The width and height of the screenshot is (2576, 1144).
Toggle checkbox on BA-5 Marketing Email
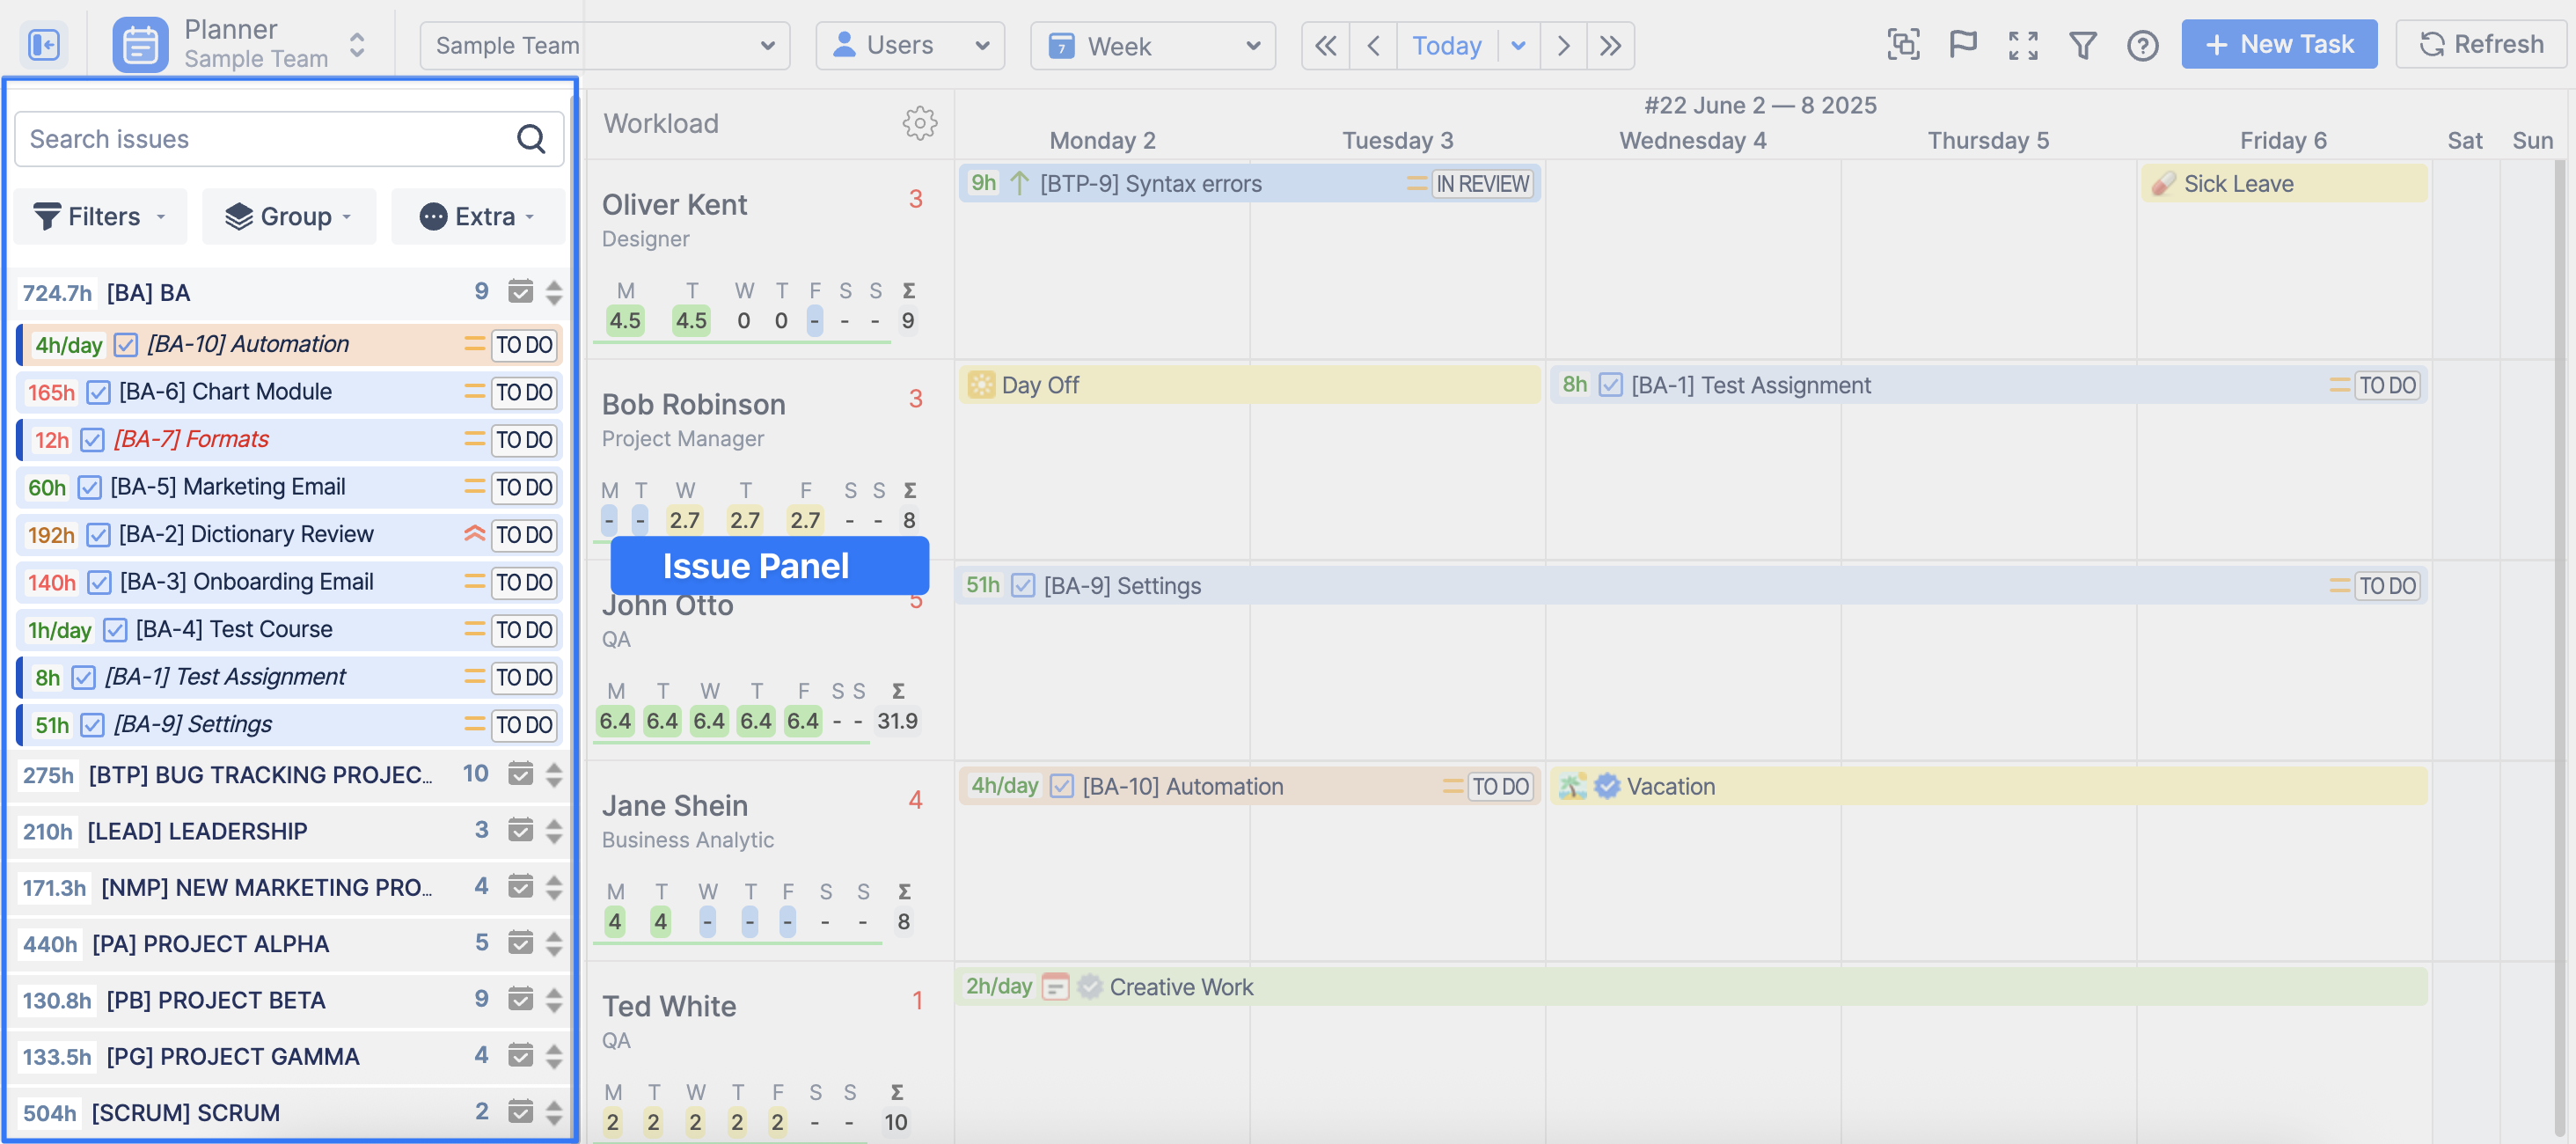pos(89,487)
